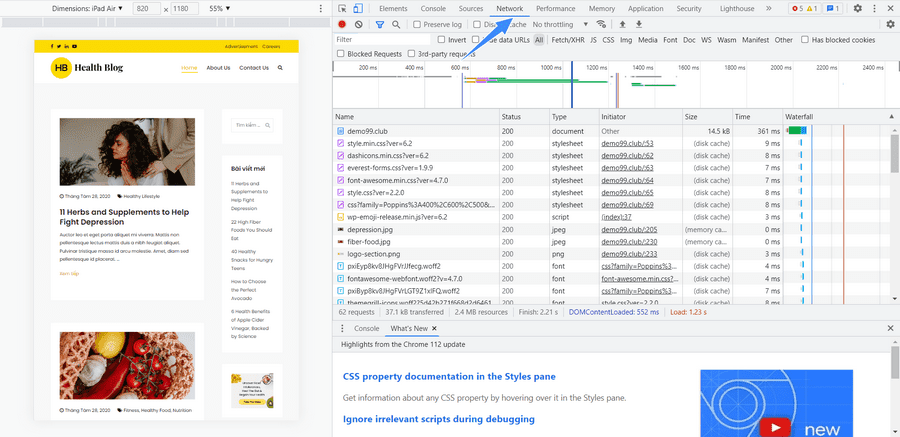Open network search via magnifier icon
900x437 pixels.
pyautogui.click(x=396, y=25)
